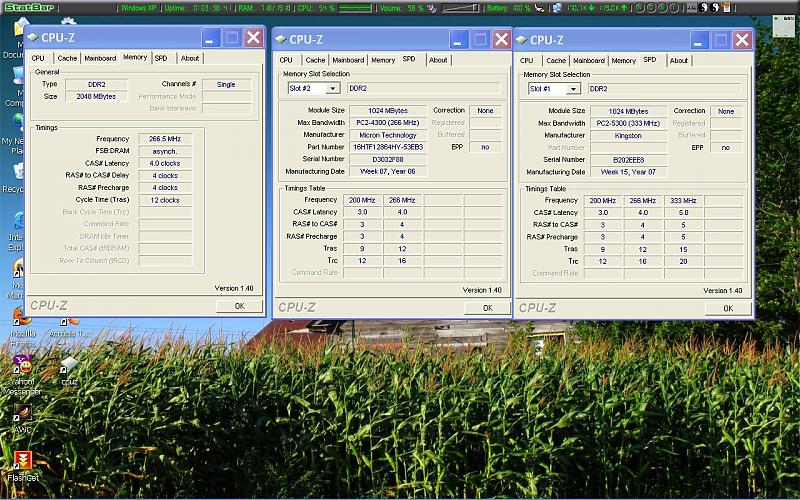Screen dimensions: 800x500
Task: Open the Mainboard tab in left CPU-Z window
Action: 100,58
